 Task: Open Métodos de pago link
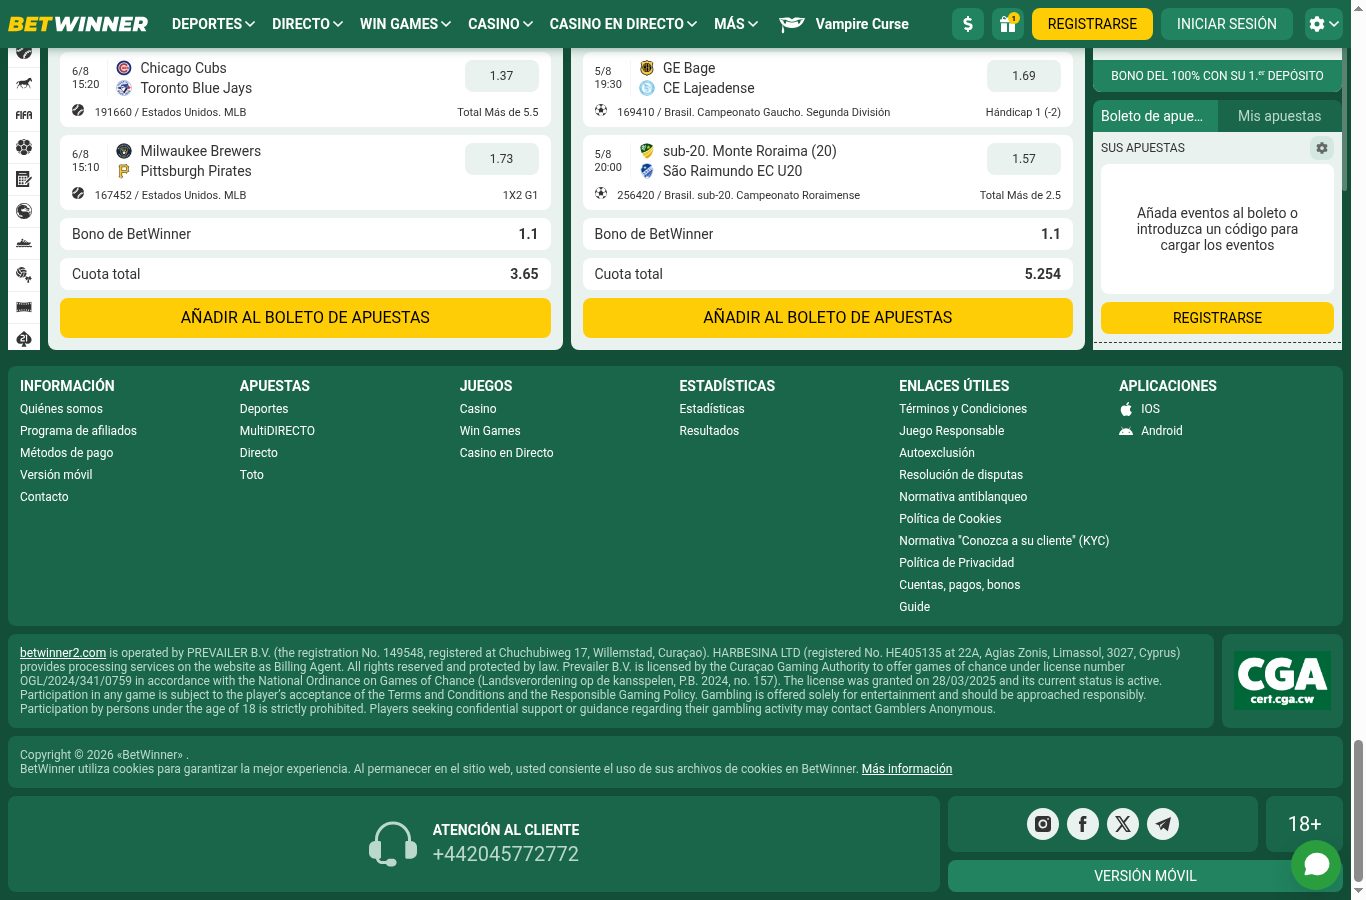click(66, 453)
